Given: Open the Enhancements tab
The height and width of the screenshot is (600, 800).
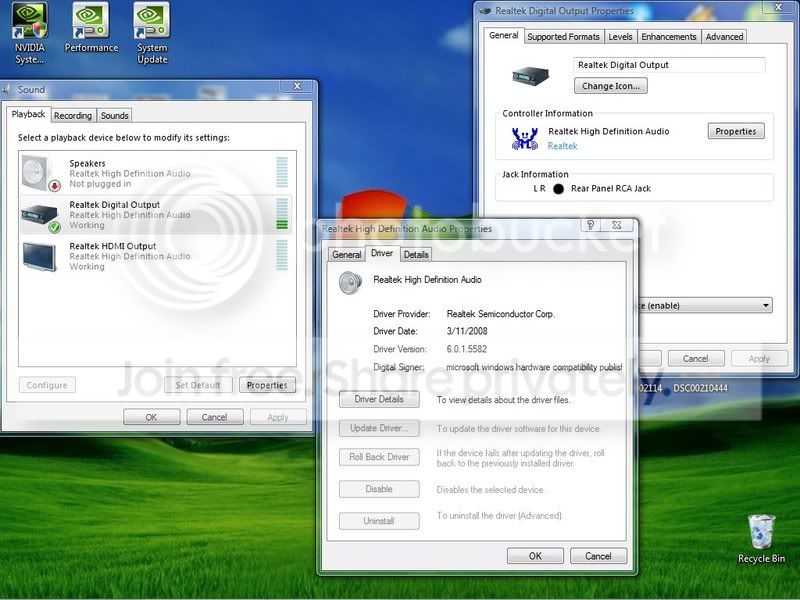Looking at the screenshot, I should (668, 37).
